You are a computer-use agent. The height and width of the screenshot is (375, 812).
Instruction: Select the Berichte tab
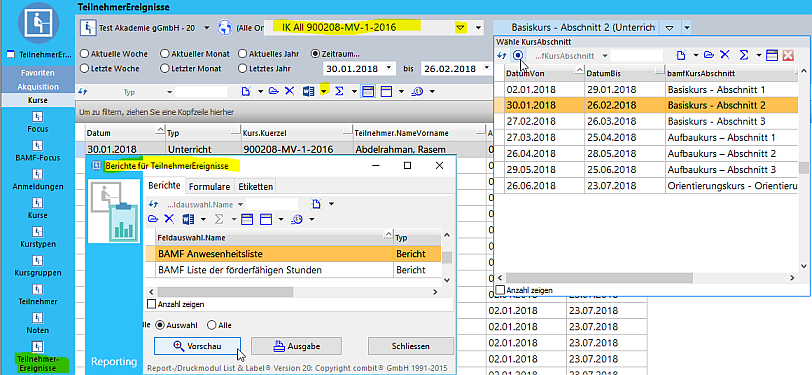165,185
